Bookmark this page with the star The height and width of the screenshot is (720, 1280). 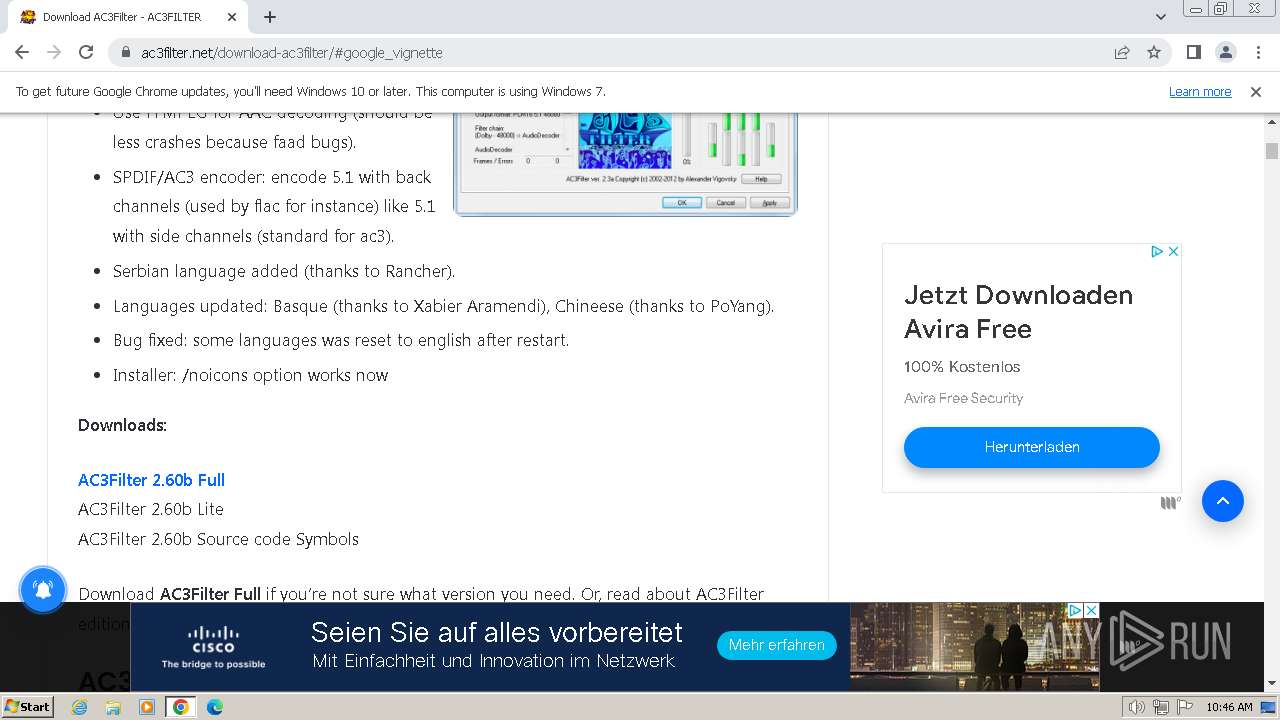pyautogui.click(x=1154, y=52)
